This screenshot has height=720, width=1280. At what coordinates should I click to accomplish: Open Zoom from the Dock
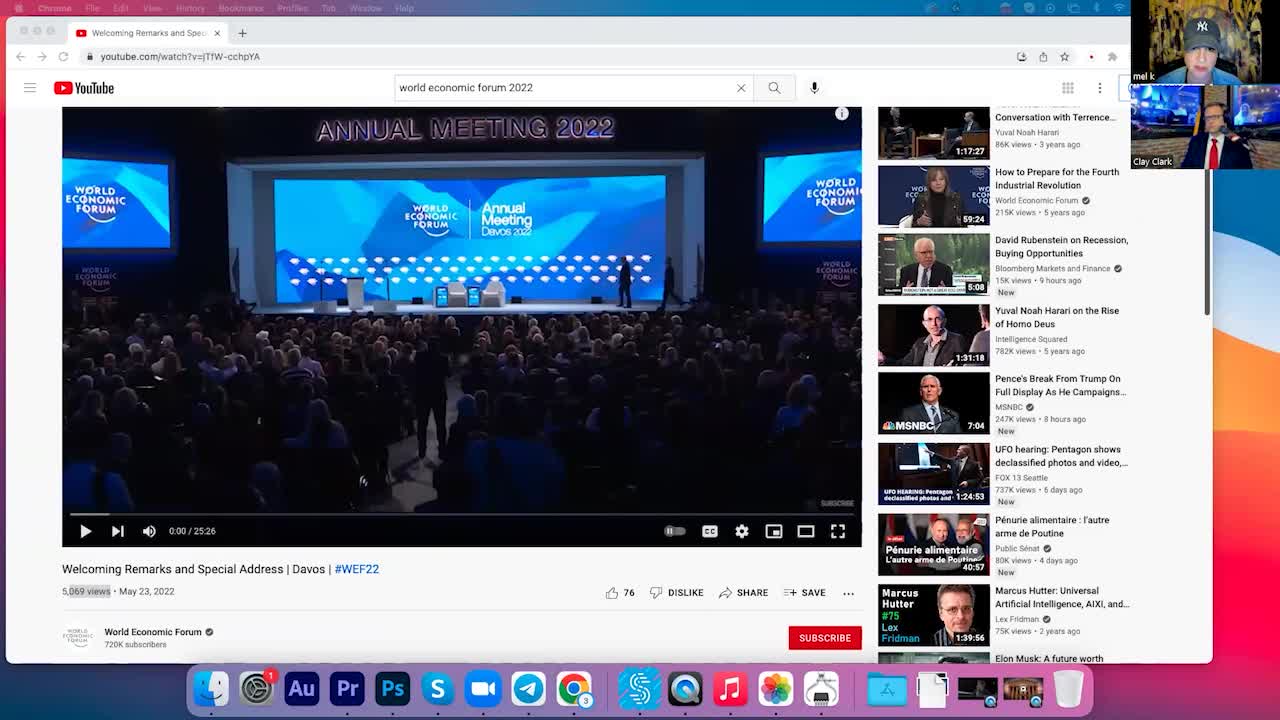(483, 689)
